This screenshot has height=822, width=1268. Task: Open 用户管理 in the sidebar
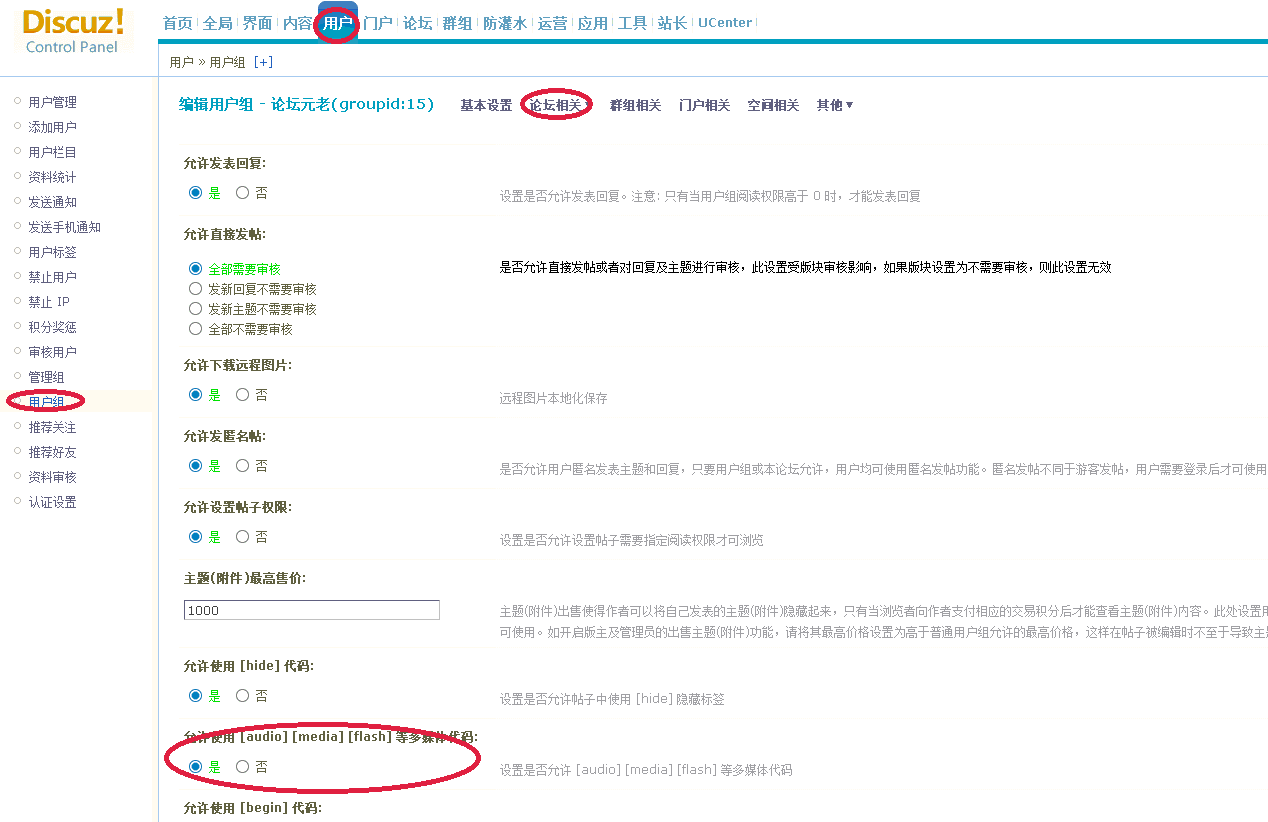pyautogui.click(x=52, y=102)
